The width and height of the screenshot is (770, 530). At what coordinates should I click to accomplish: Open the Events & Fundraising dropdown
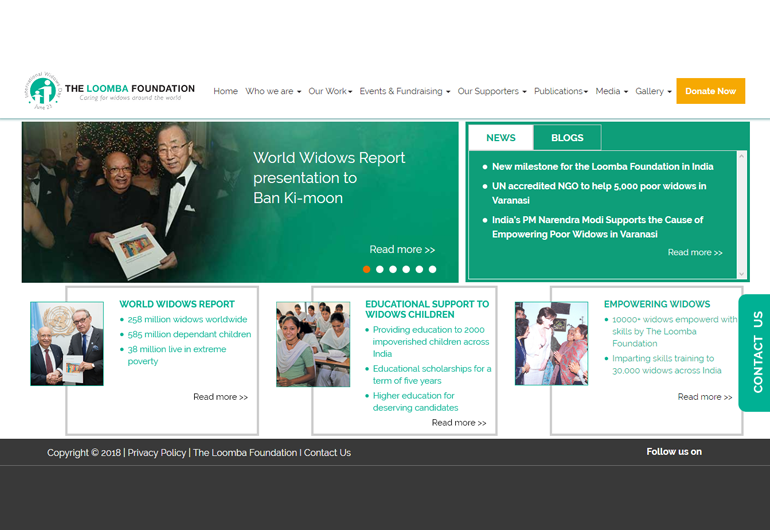click(x=405, y=91)
